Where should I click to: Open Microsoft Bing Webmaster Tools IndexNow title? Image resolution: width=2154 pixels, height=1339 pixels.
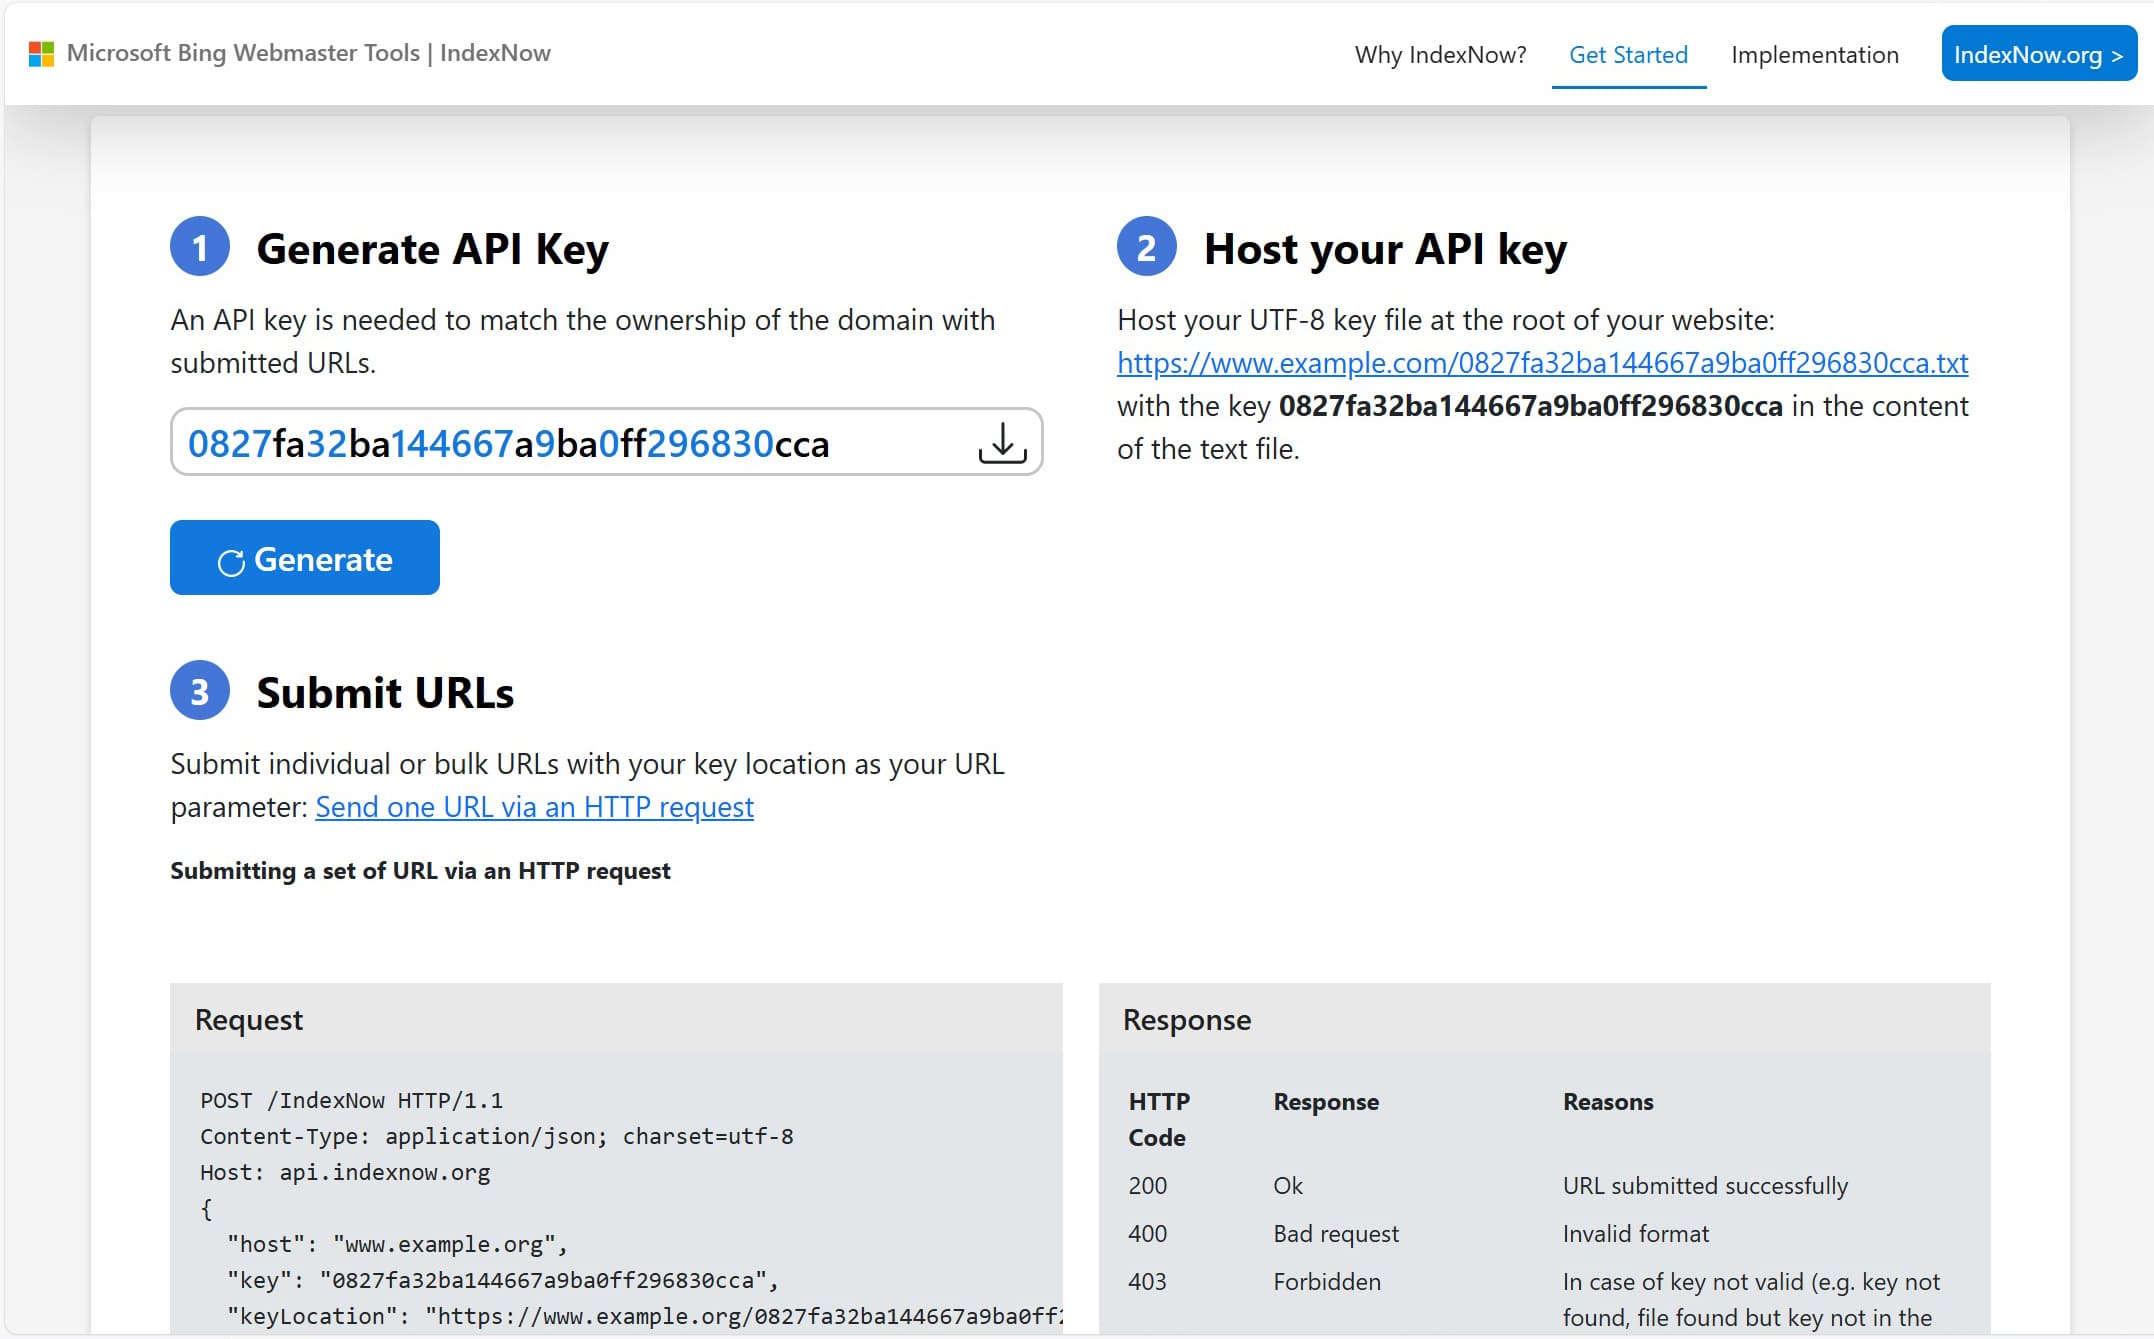click(x=308, y=53)
